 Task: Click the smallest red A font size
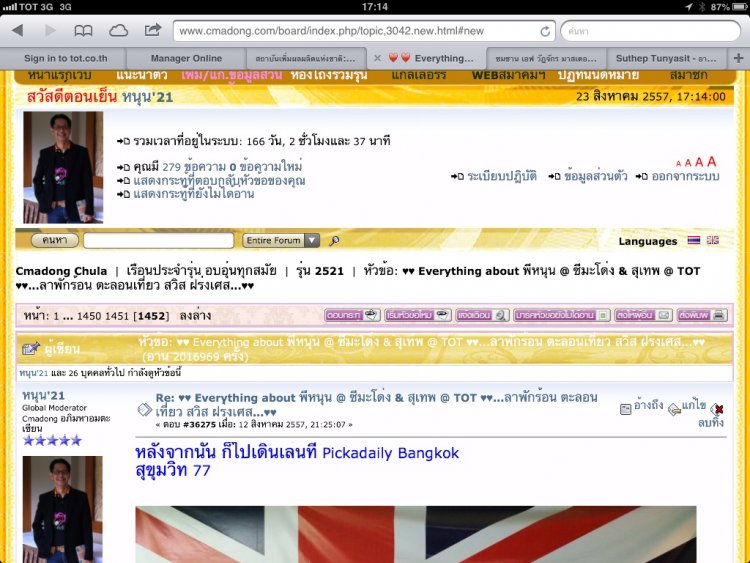678,164
